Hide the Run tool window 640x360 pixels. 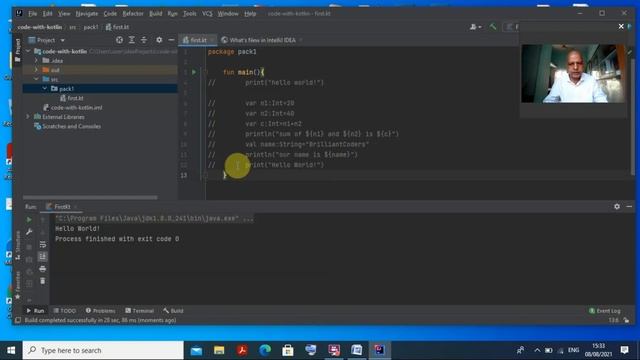coord(629,207)
